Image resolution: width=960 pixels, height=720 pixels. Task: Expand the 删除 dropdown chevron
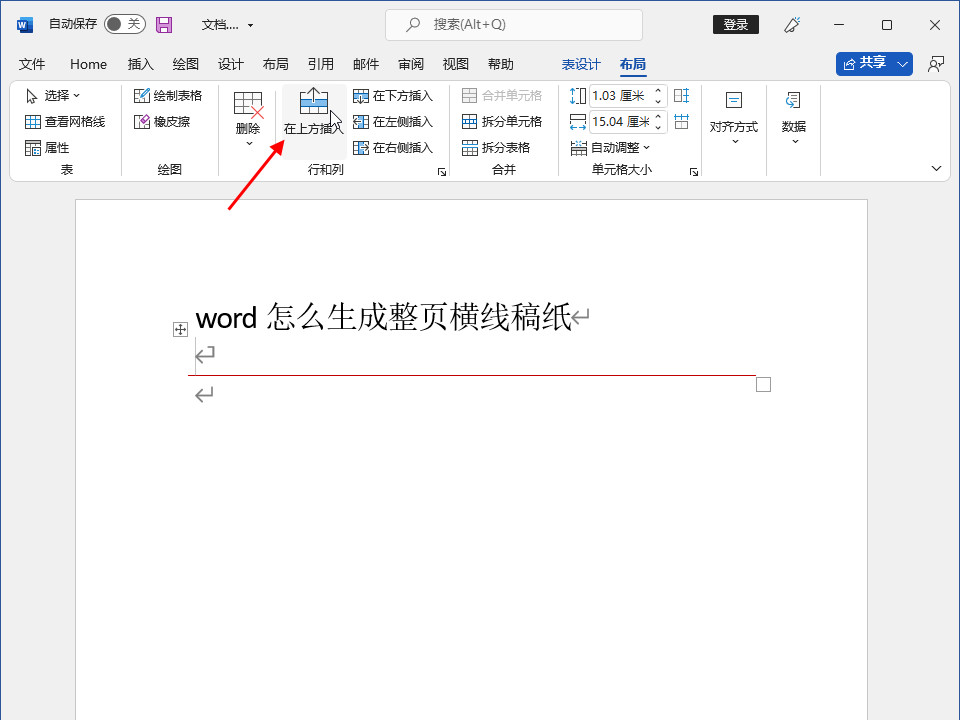pos(249,144)
